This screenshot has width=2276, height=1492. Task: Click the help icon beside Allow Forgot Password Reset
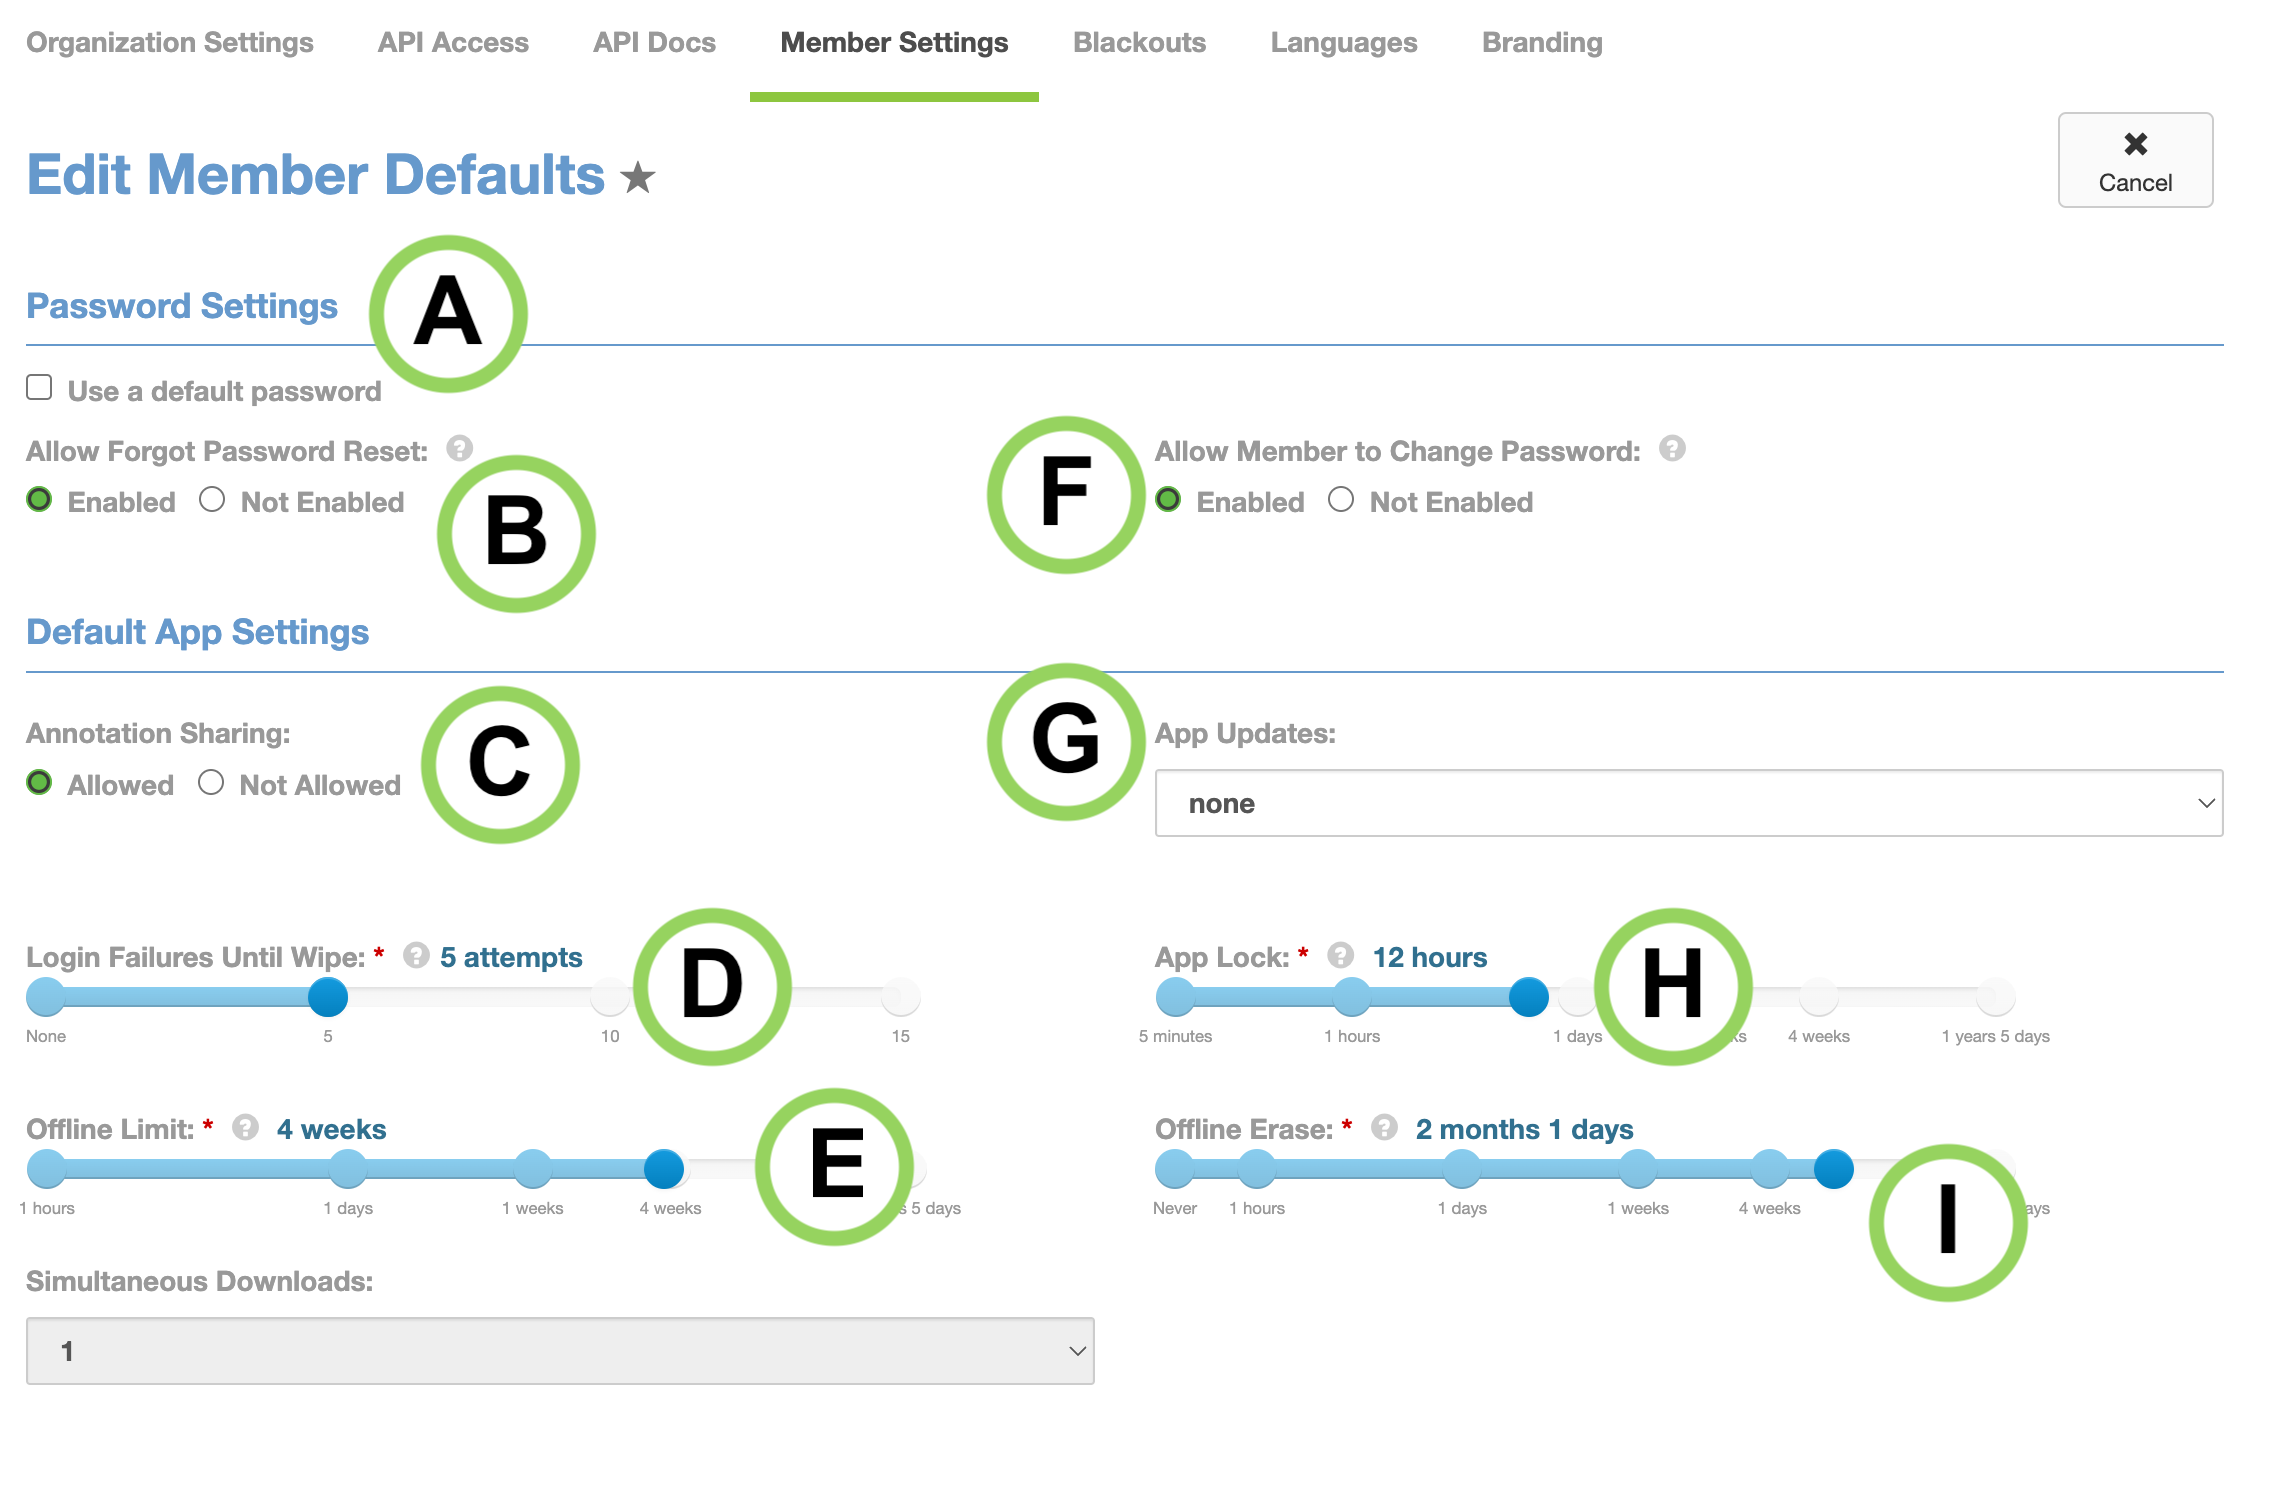pyautogui.click(x=460, y=448)
